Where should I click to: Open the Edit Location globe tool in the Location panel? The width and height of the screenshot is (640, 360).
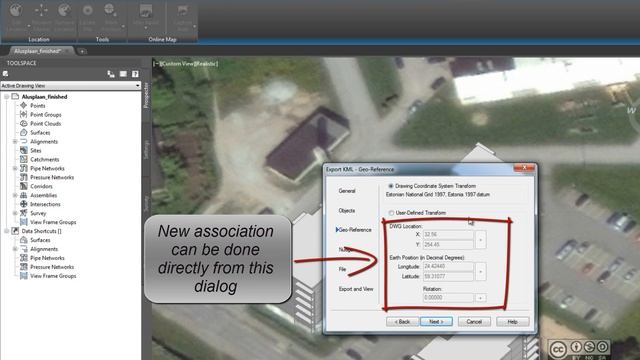[16, 18]
